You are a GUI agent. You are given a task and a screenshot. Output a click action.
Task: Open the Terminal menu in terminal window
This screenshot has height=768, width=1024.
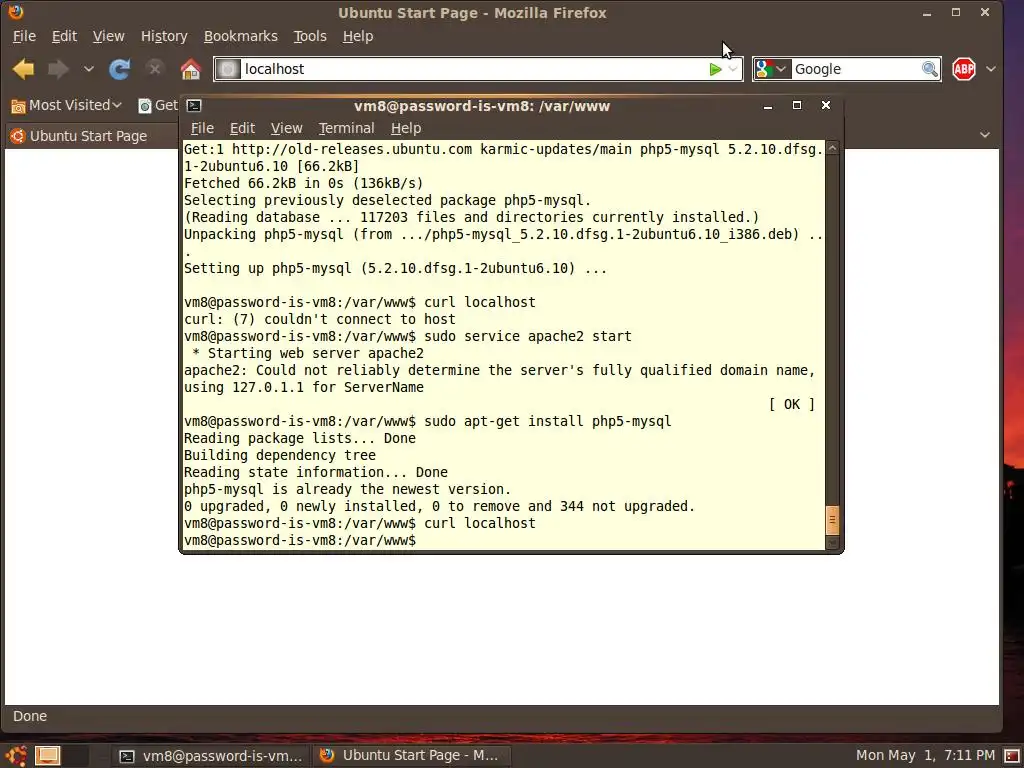(347, 128)
